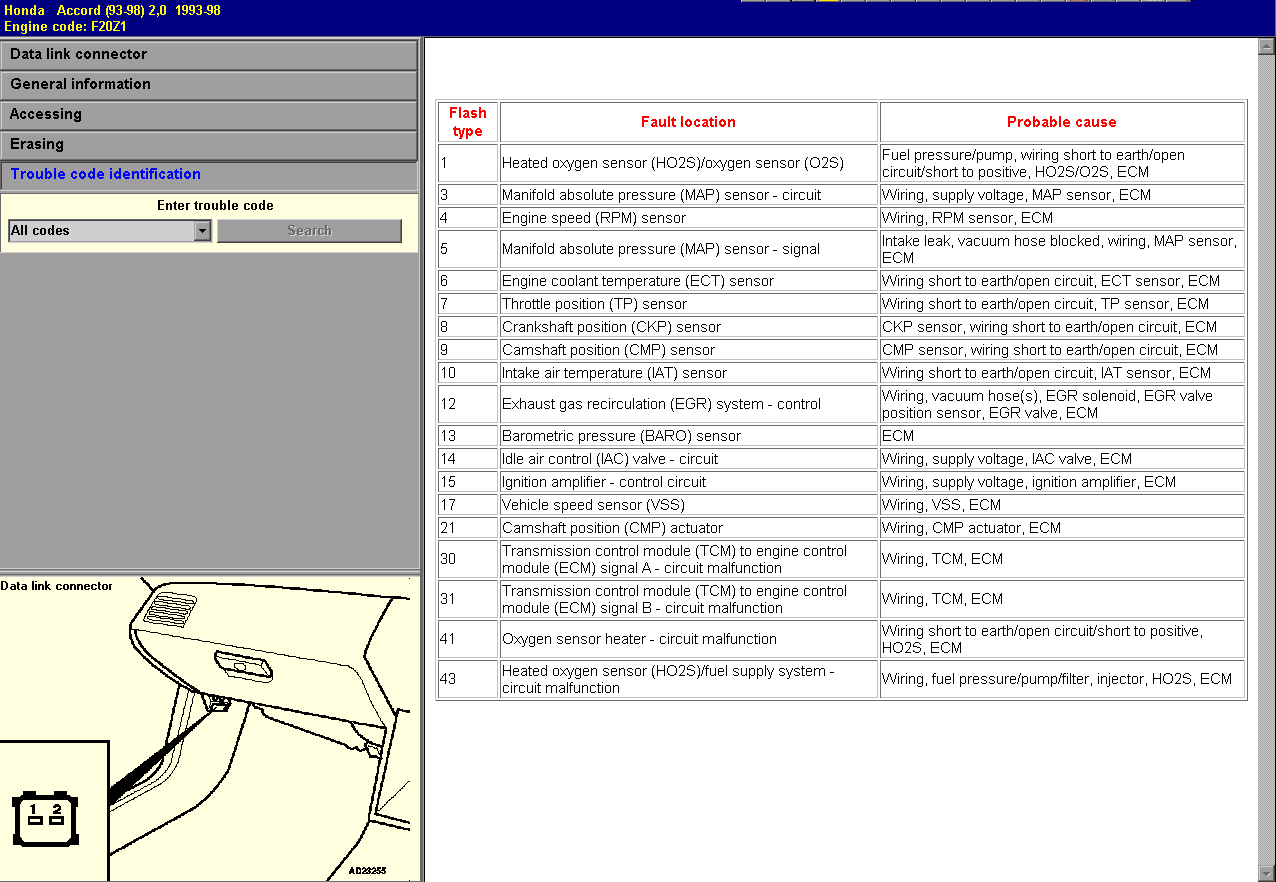The height and width of the screenshot is (882, 1276).
Task: Click the scroll down arrow of table pane
Action: [x=1266, y=873]
